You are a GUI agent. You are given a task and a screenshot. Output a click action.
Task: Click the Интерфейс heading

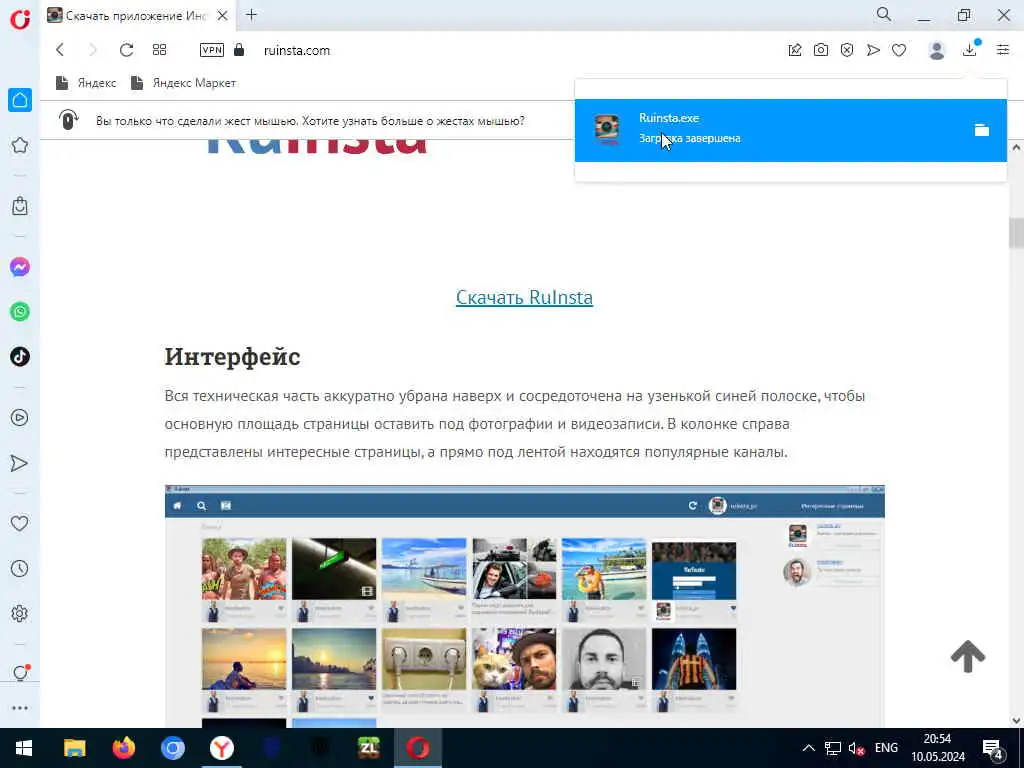pyautogui.click(x=232, y=357)
